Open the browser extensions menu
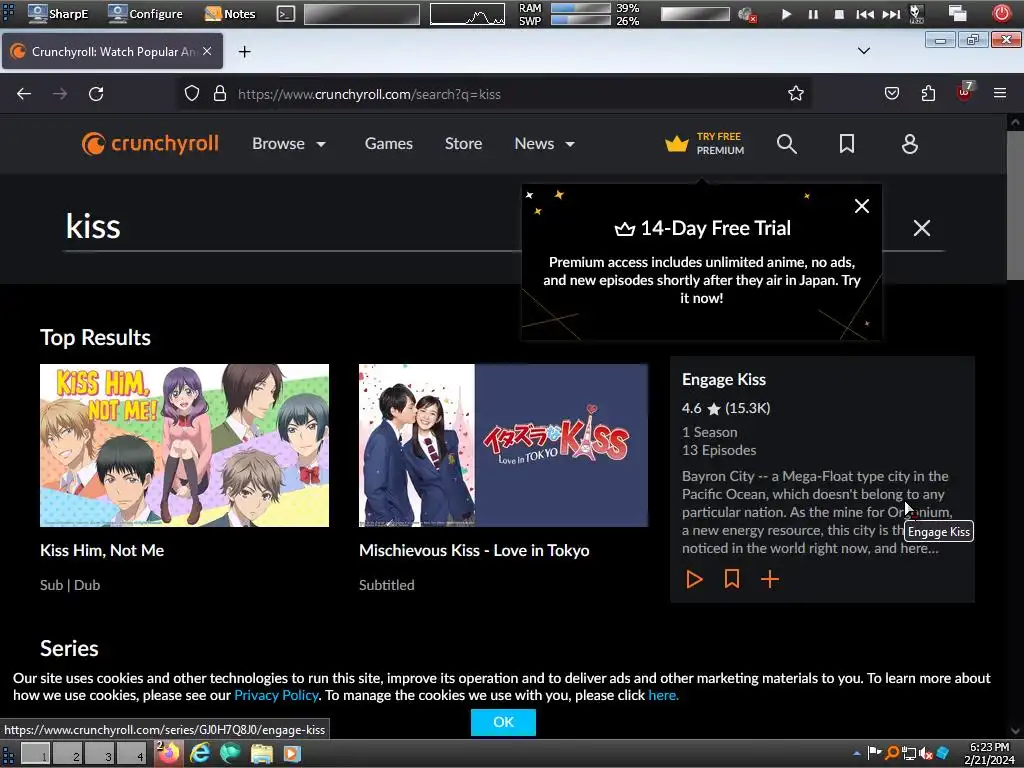1024x768 pixels. click(x=928, y=94)
